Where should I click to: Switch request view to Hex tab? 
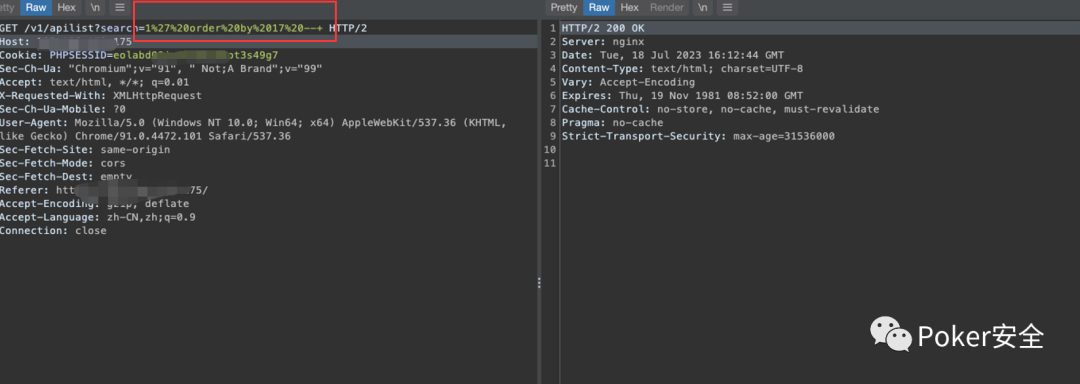(67, 8)
